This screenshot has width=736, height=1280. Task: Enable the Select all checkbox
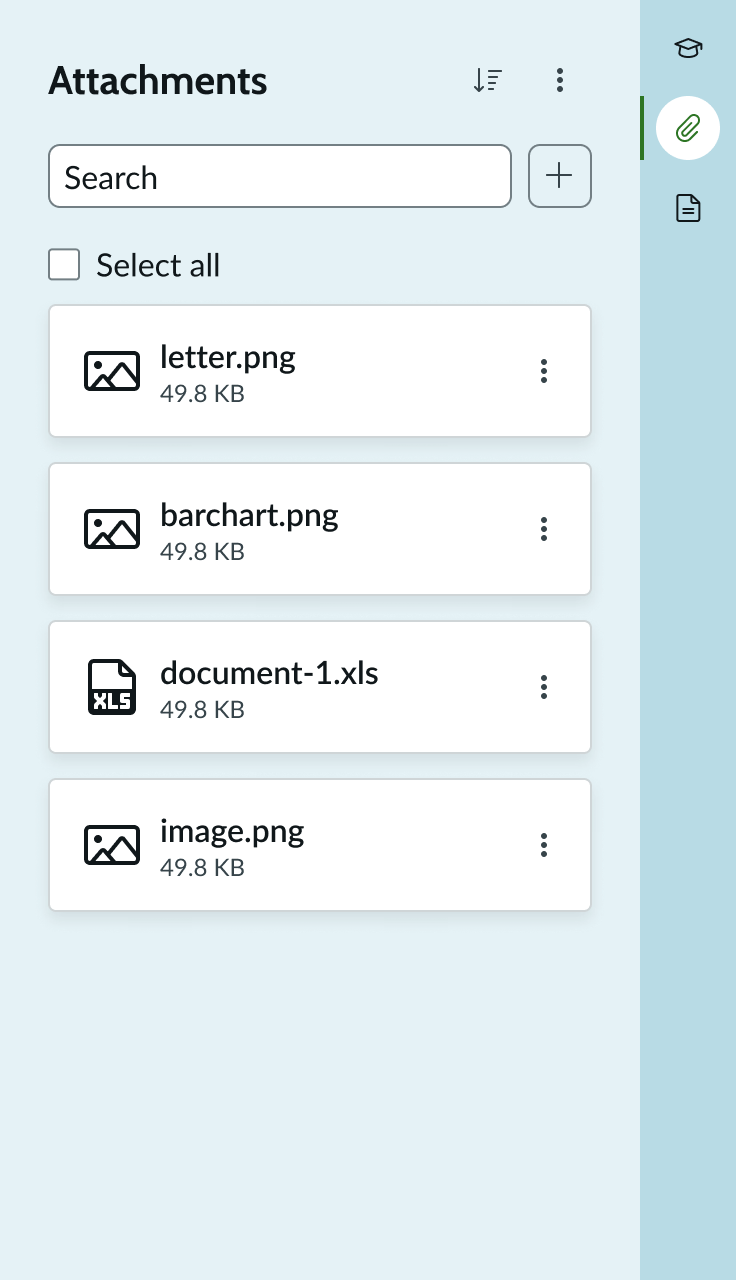(x=63, y=264)
